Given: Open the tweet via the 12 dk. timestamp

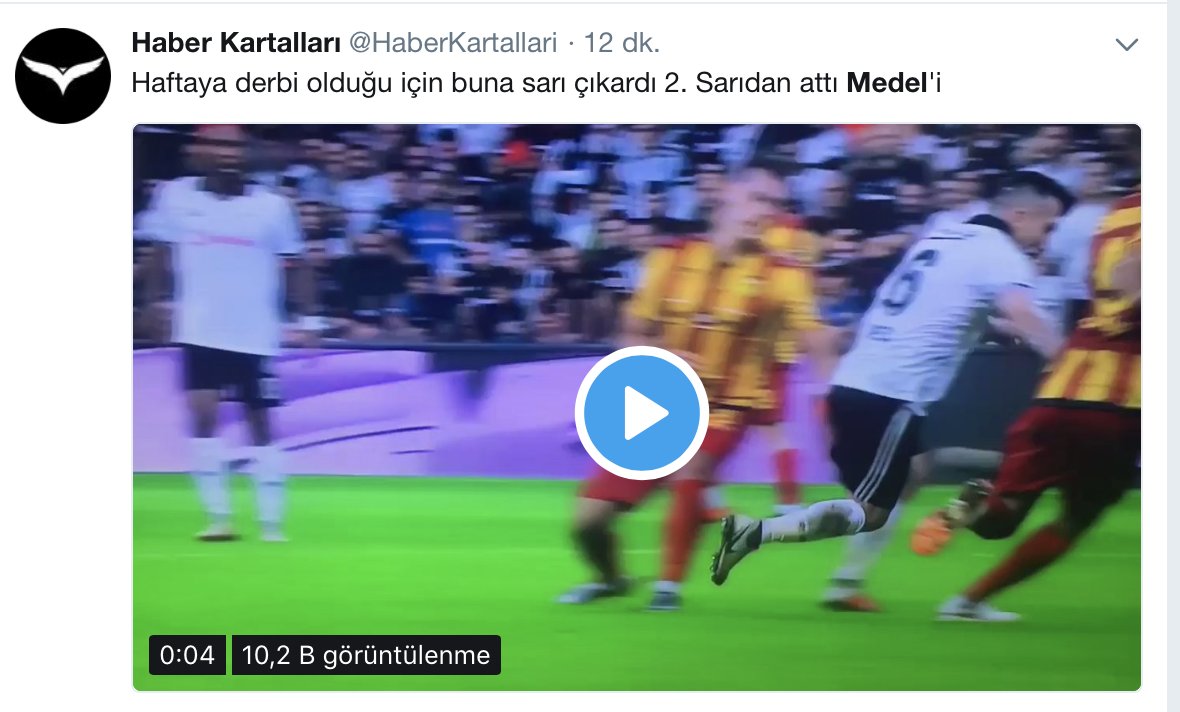Looking at the screenshot, I should pos(622,43).
